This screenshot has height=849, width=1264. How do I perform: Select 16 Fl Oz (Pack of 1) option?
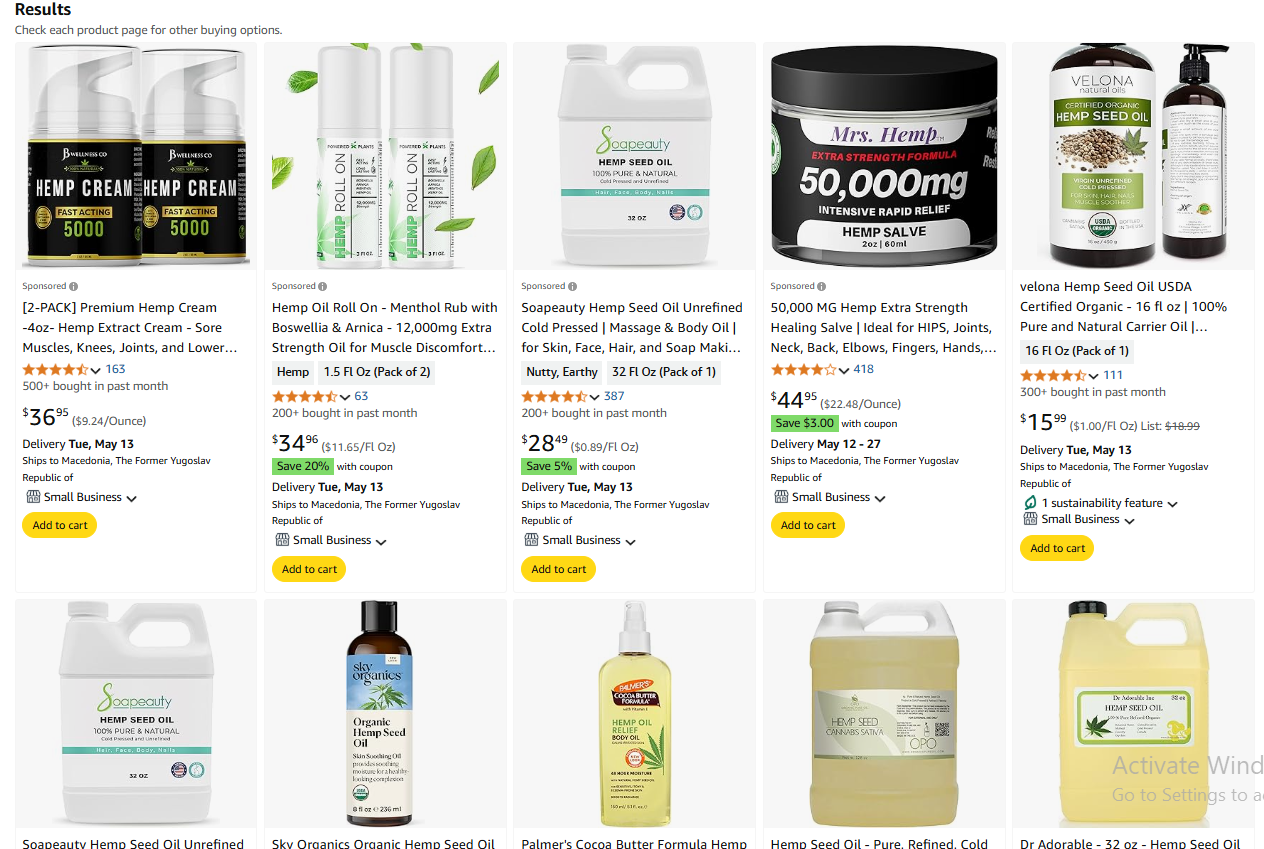[x=1077, y=351]
